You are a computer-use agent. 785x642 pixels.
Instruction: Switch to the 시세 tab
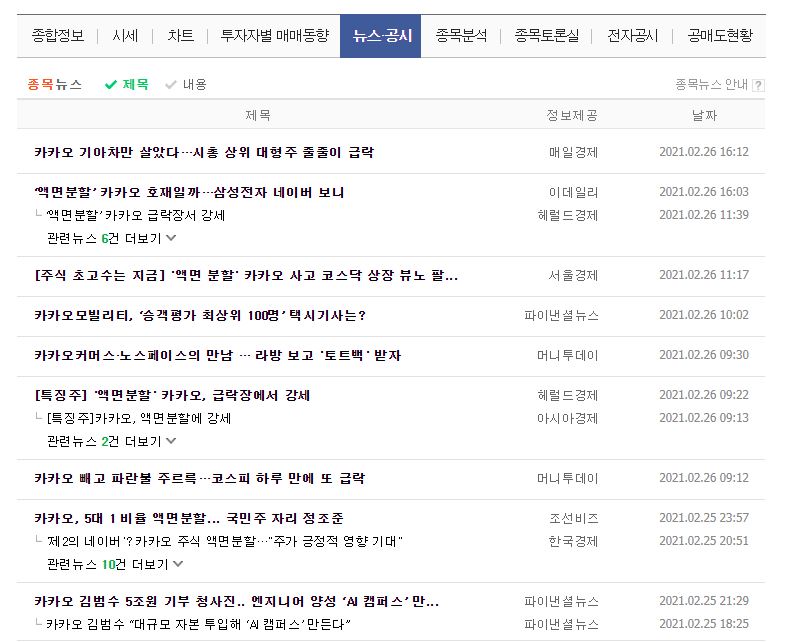click(x=125, y=36)
